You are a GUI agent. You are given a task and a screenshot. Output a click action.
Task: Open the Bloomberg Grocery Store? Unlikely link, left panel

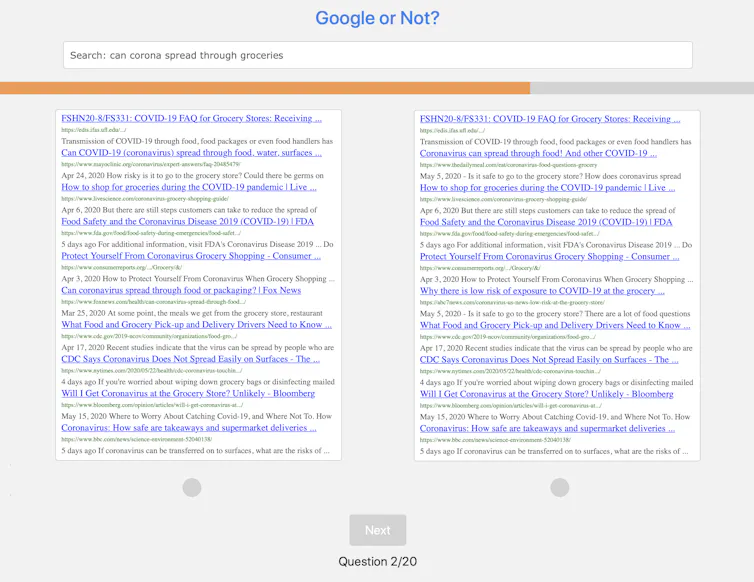click(x=188, y=393)
